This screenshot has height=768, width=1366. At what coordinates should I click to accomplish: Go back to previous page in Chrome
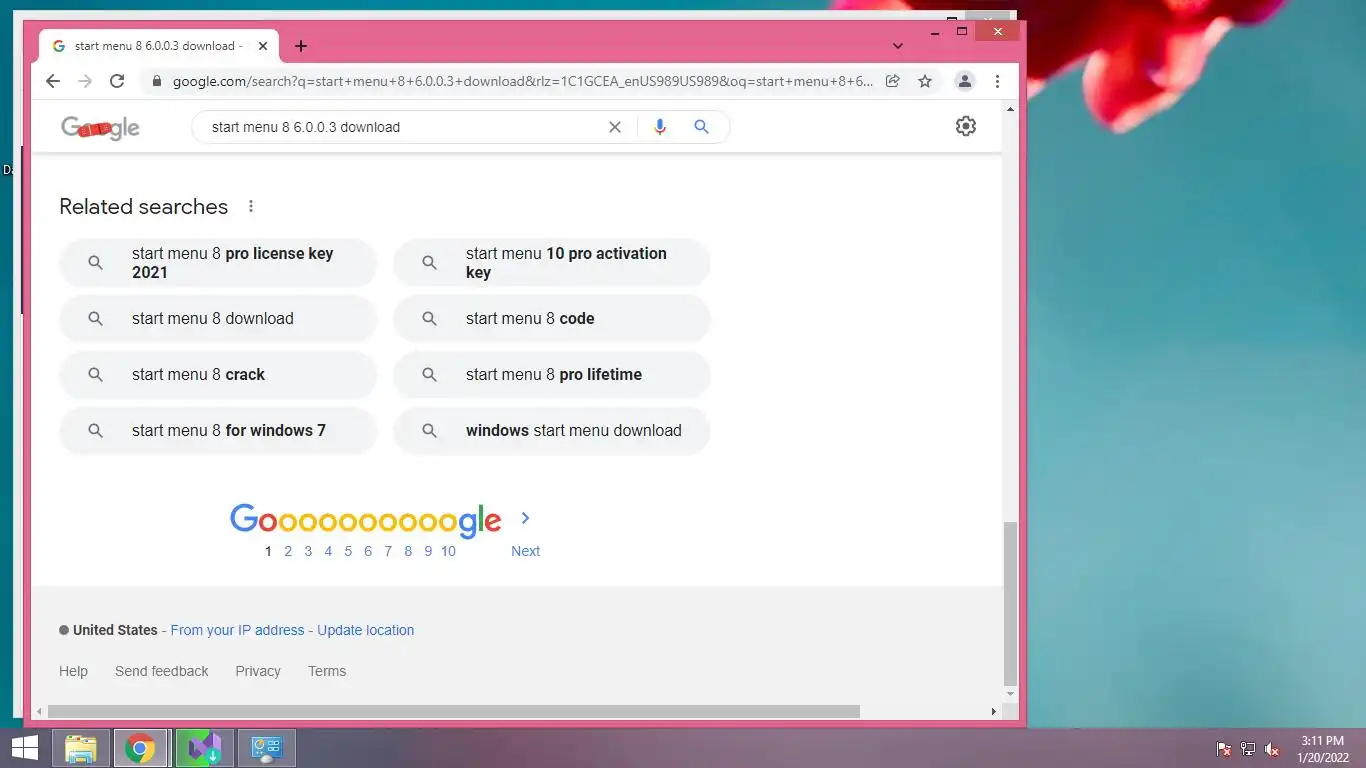click(x=53, y=82)
